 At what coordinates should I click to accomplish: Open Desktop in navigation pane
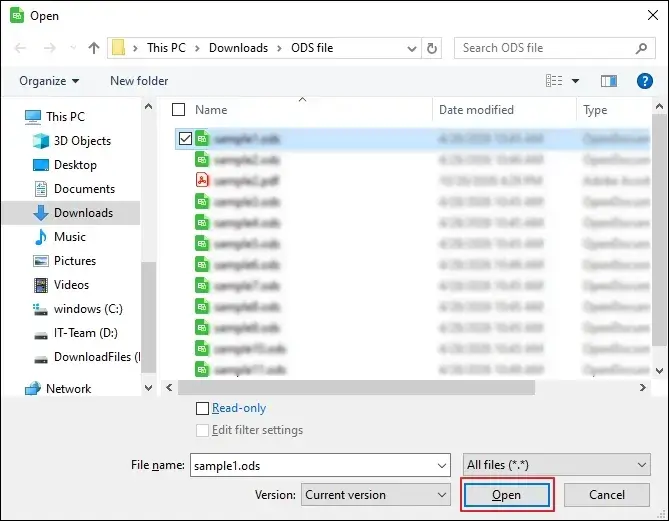(65, 165)
